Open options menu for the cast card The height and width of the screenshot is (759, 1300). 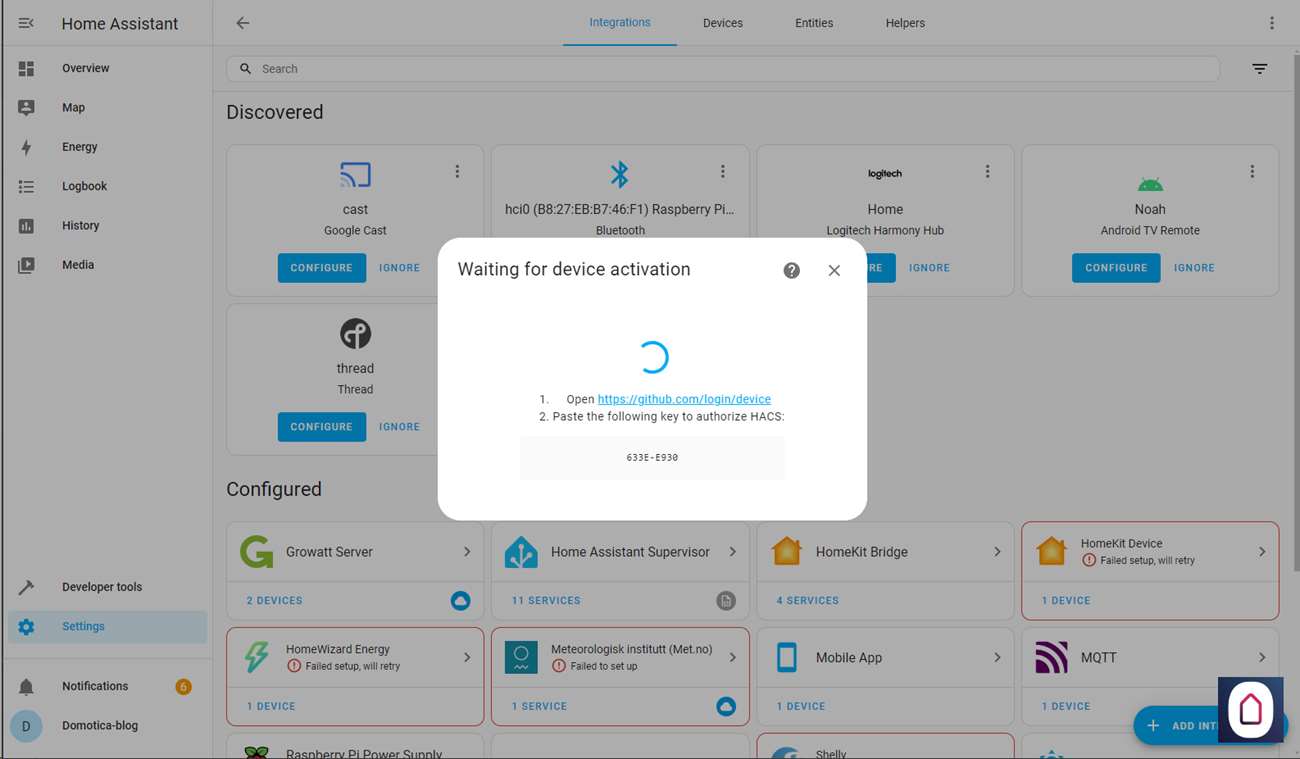(x=457, y=172)
